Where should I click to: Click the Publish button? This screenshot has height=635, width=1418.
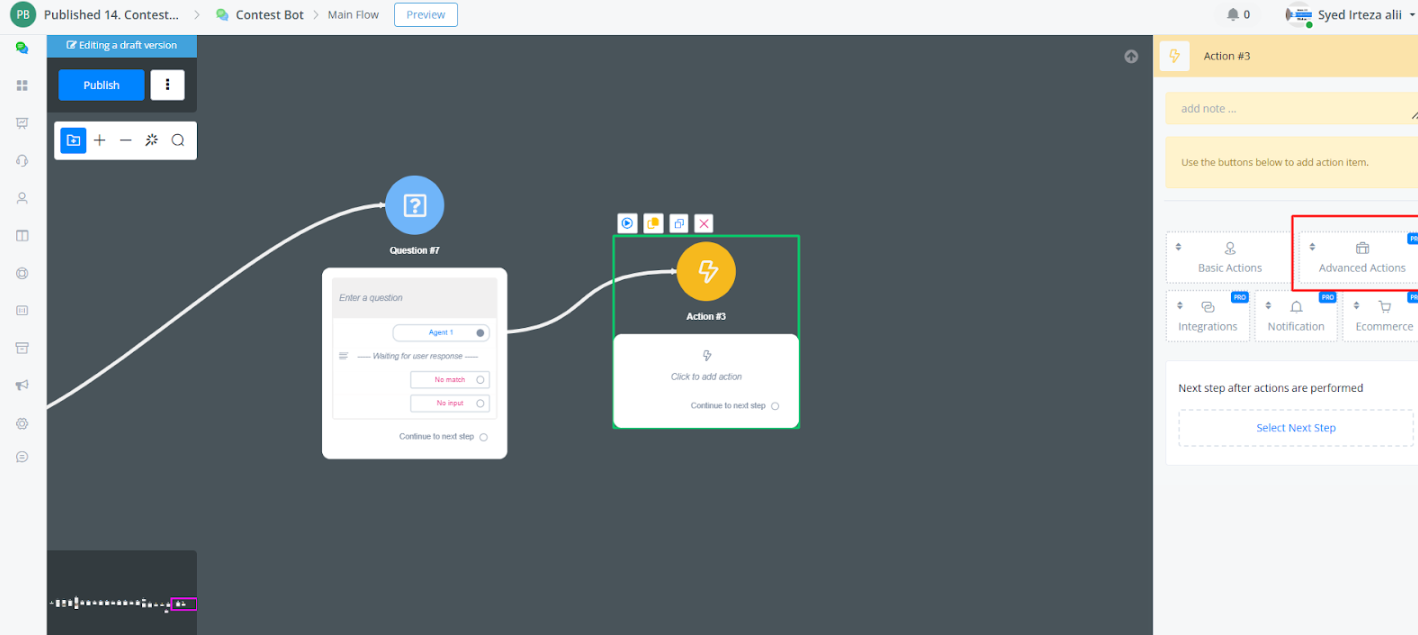pos(101,85)
